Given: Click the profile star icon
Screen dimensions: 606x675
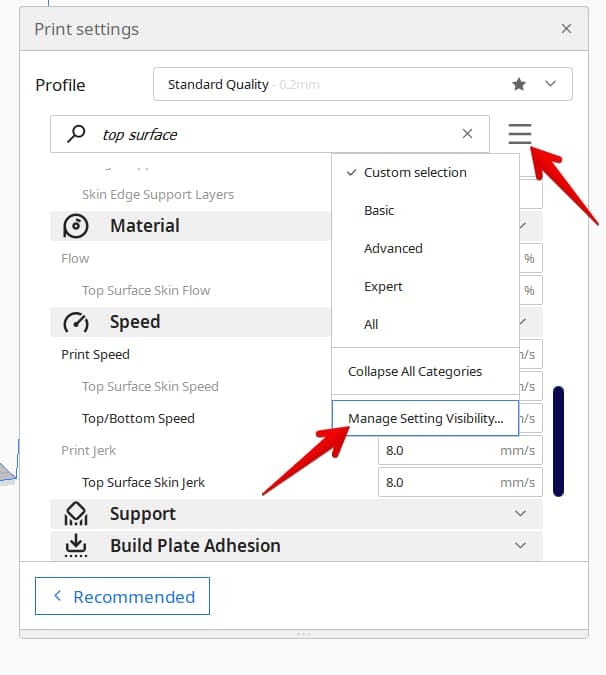Looking at the screenshot, I should [x=518, y=85].
